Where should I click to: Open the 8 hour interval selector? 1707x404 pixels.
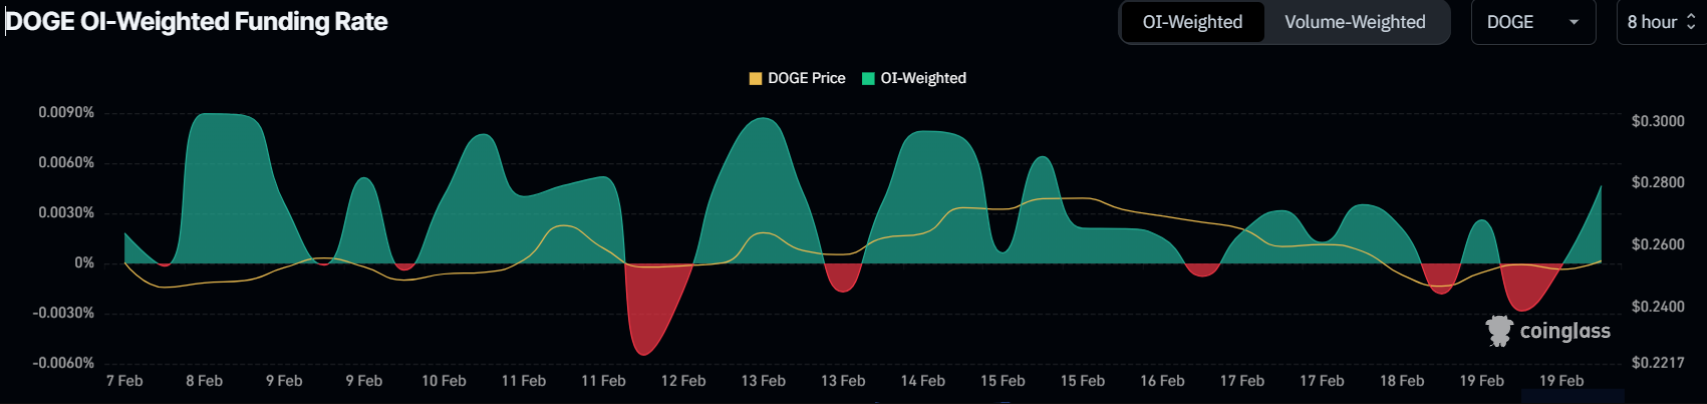[1661, 22]
